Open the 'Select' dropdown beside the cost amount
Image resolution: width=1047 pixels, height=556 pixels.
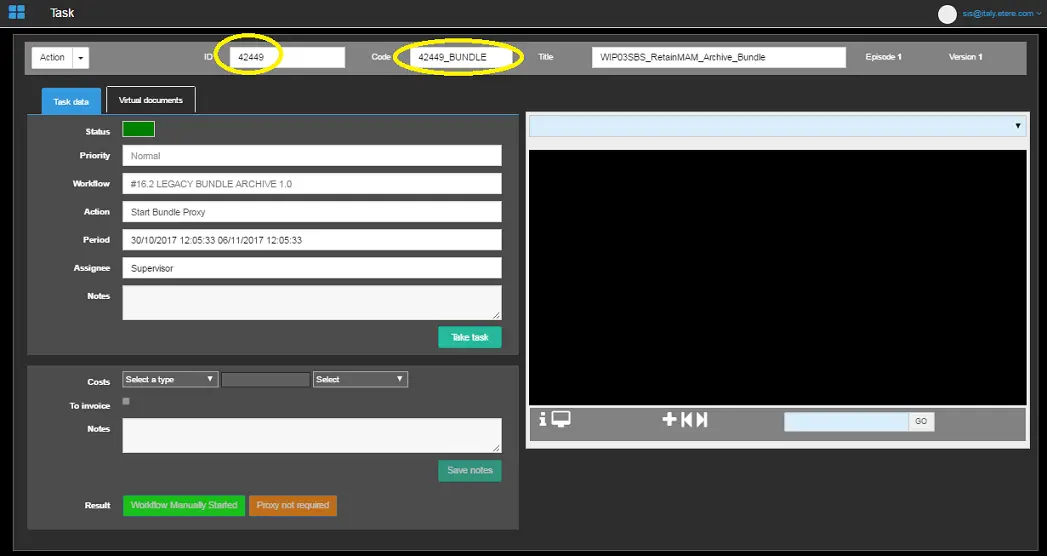coord(359,380)
